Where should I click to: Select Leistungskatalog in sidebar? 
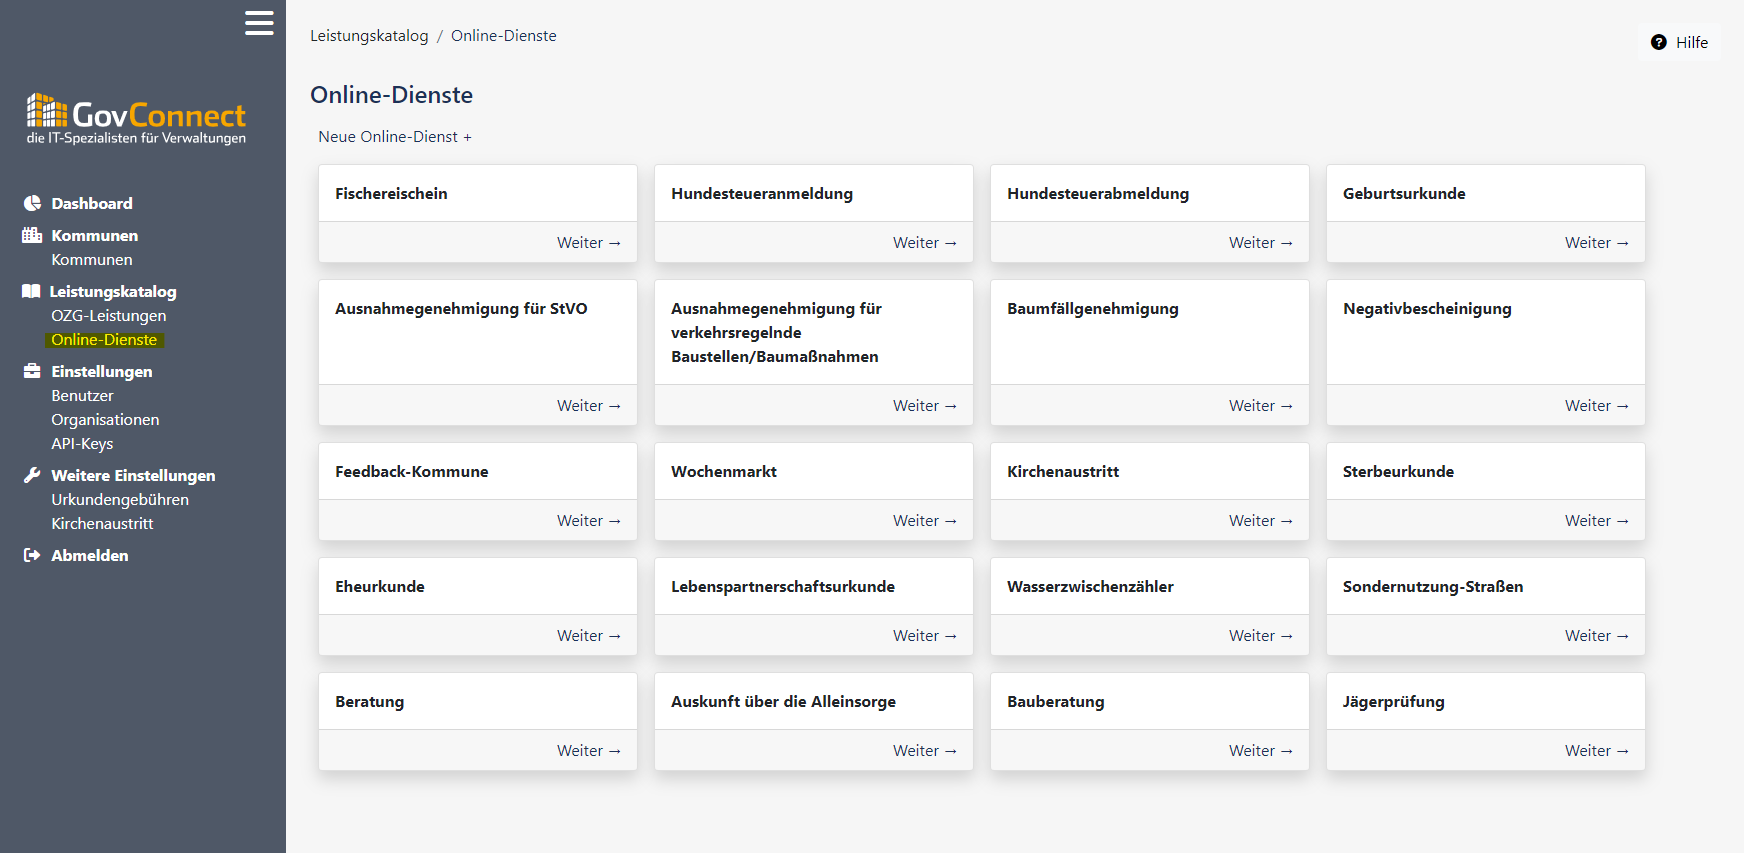point(113,291)
